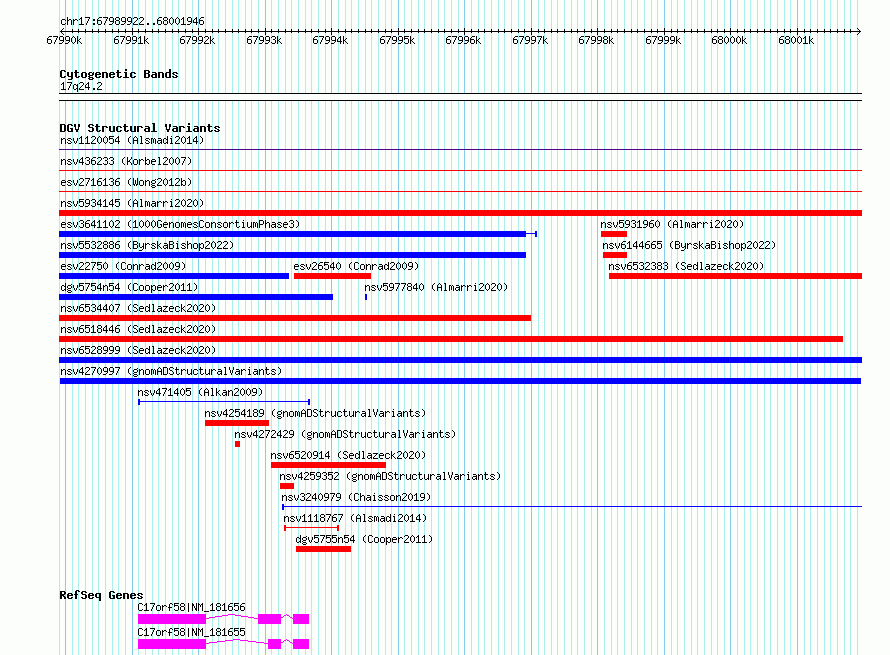This screenshot has height=655, width=890.
Task: Click the small nsv4272429 red marker
Action: click(237, 444)
